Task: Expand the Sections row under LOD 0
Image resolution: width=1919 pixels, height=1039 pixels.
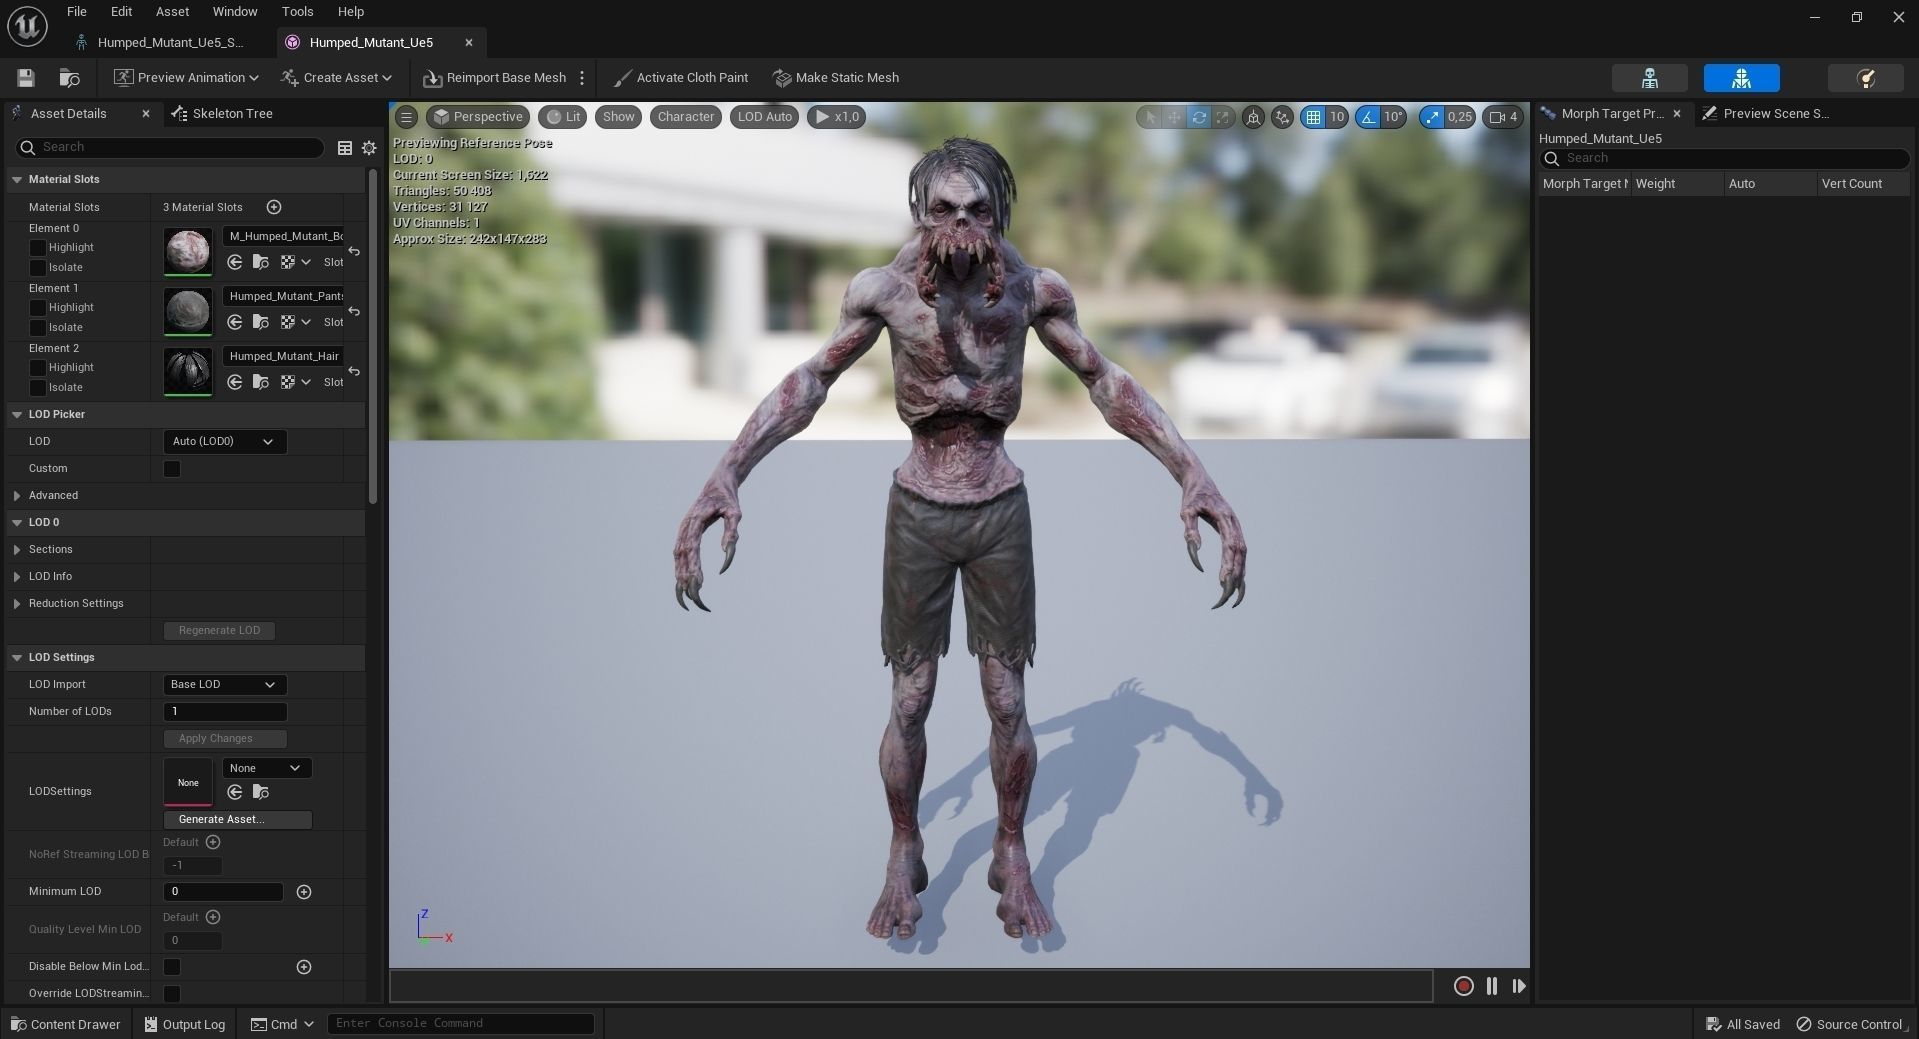Action: 17,550
